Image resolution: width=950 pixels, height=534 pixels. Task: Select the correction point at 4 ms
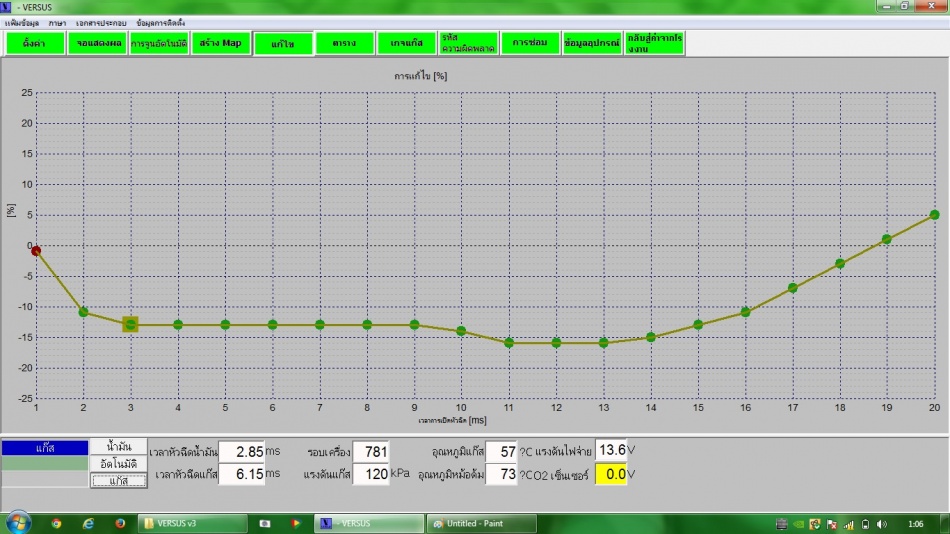[178, 325]
